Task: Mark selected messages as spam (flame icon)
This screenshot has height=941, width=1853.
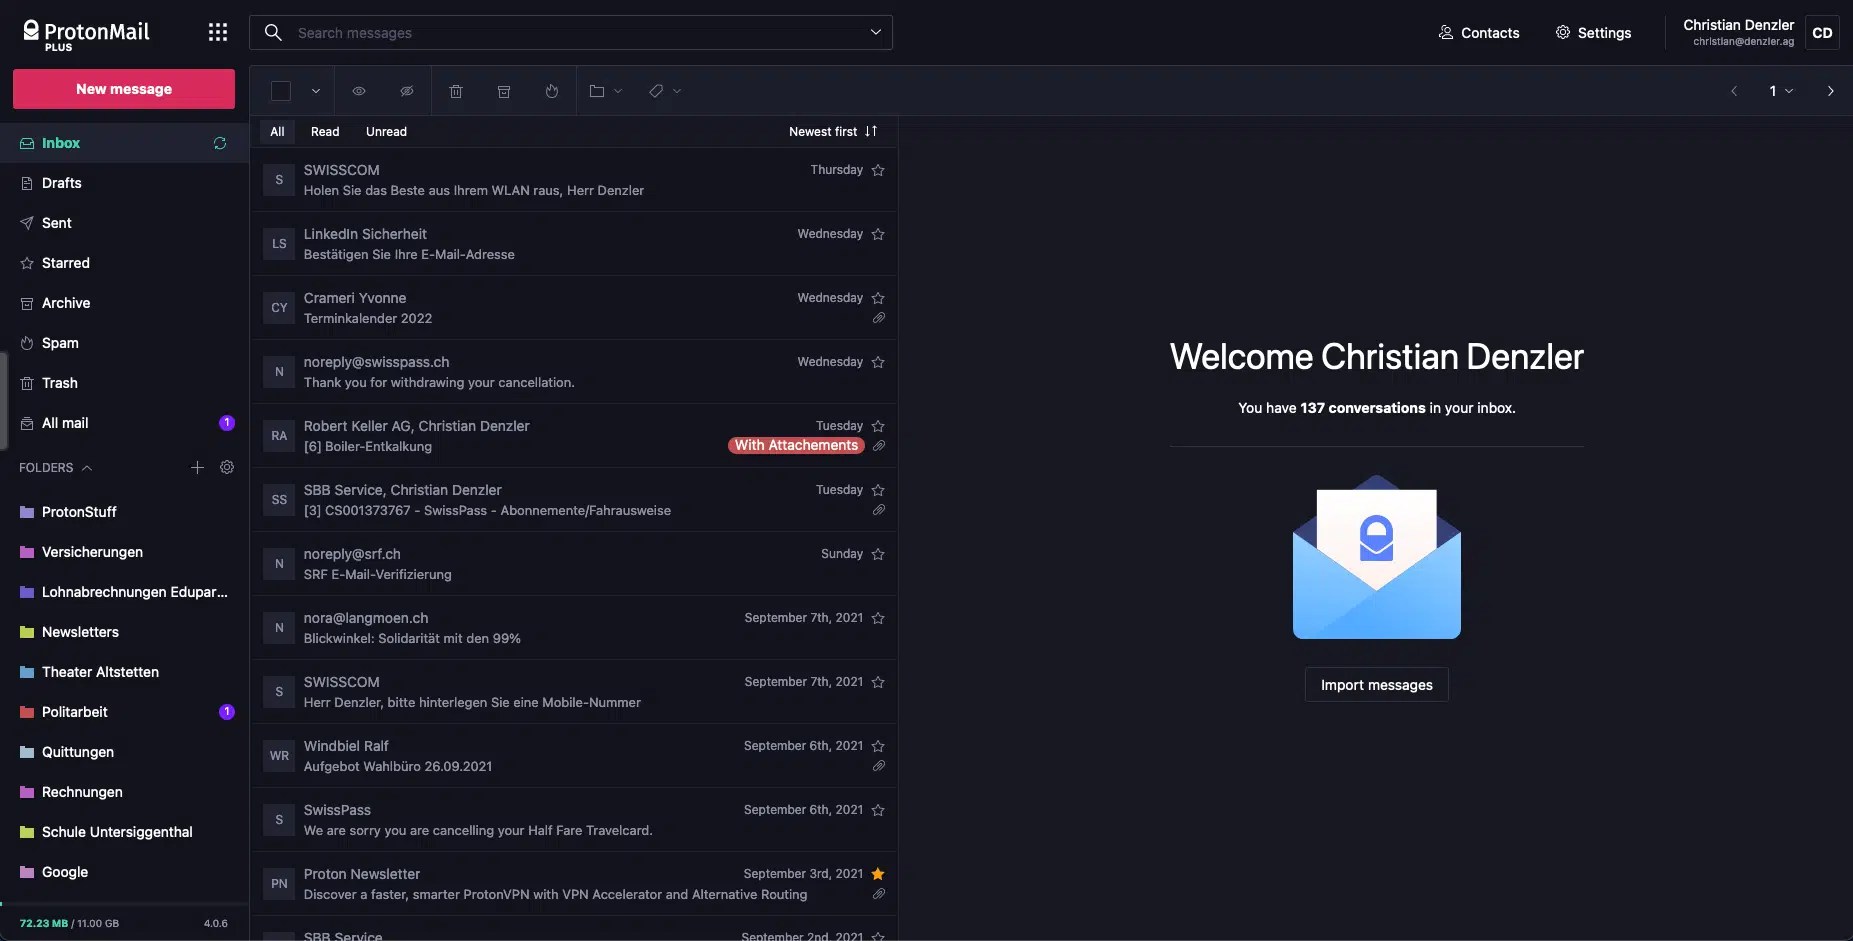Action: [552, 91]
